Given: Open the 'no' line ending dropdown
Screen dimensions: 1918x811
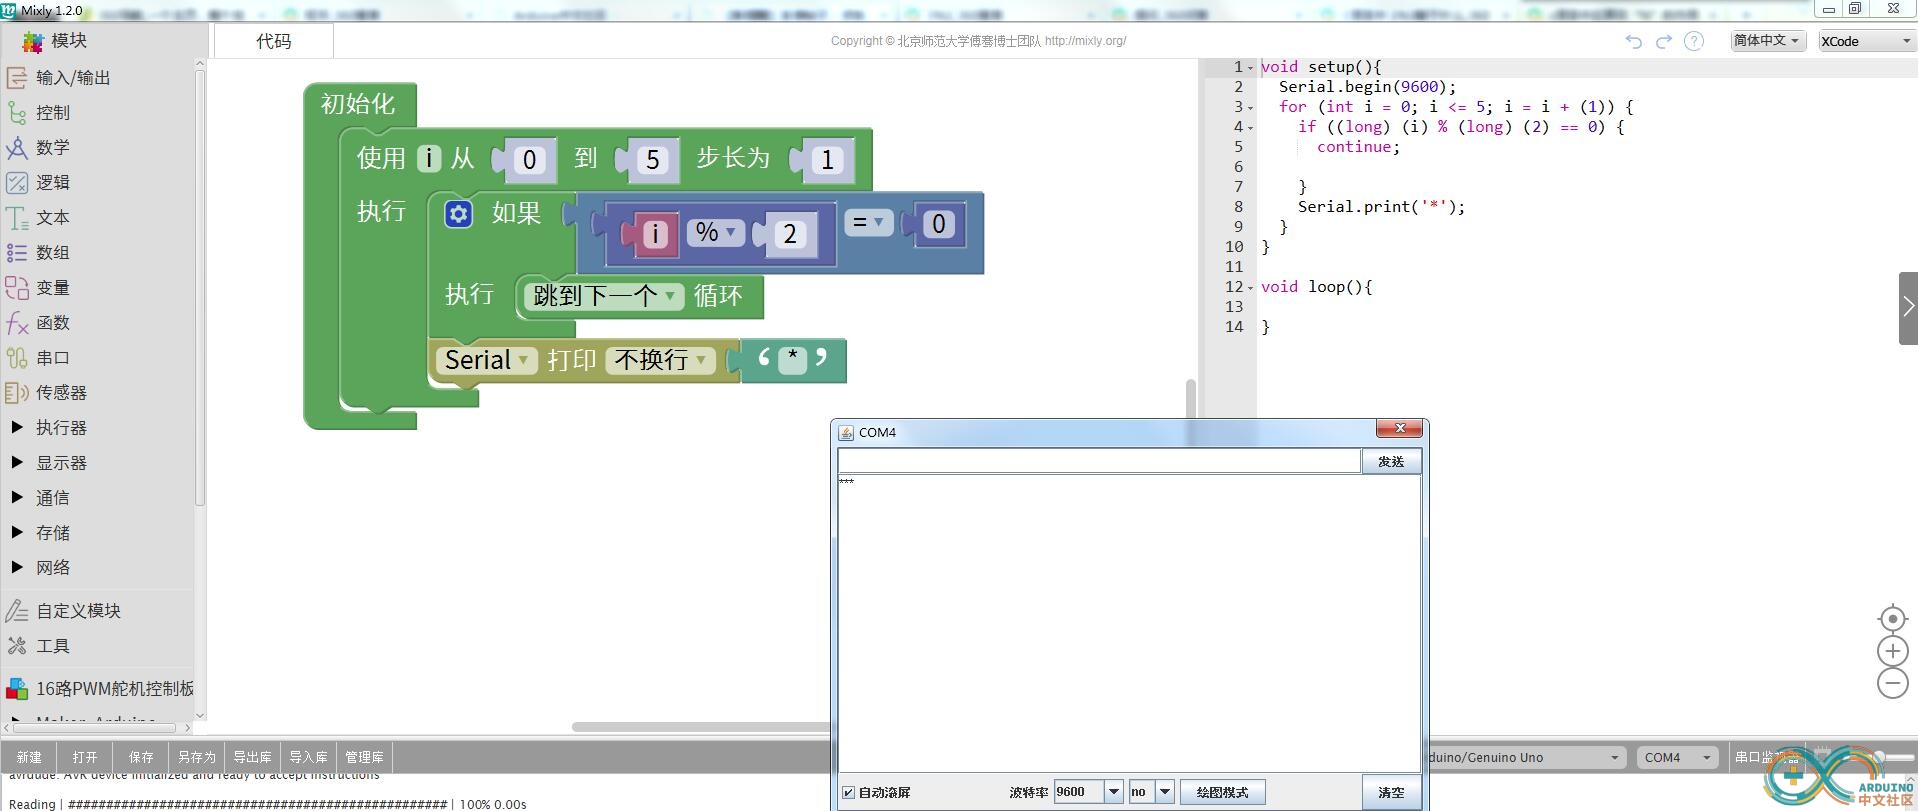Looking at the screenshot, I should (1164, 792).
